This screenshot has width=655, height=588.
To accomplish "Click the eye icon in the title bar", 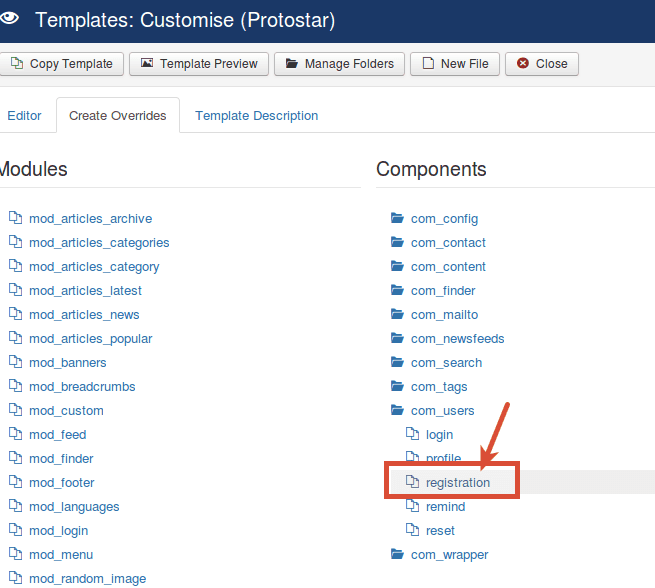I will point(9,18).
